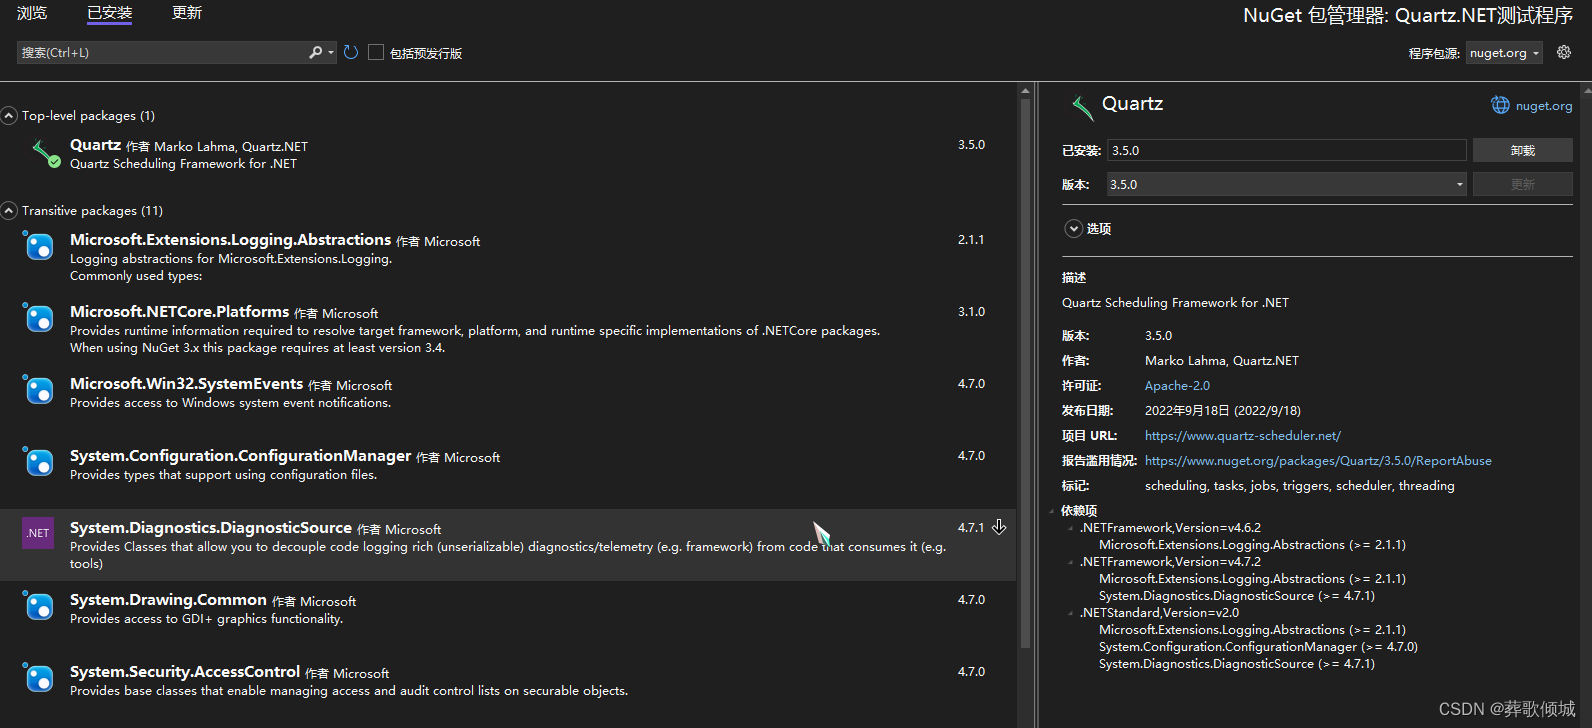The height and width of the screenshot is (728, 1592).
Task: Collapse Top-level packages group
Action: pyautogui.click(x=9, y=116)
